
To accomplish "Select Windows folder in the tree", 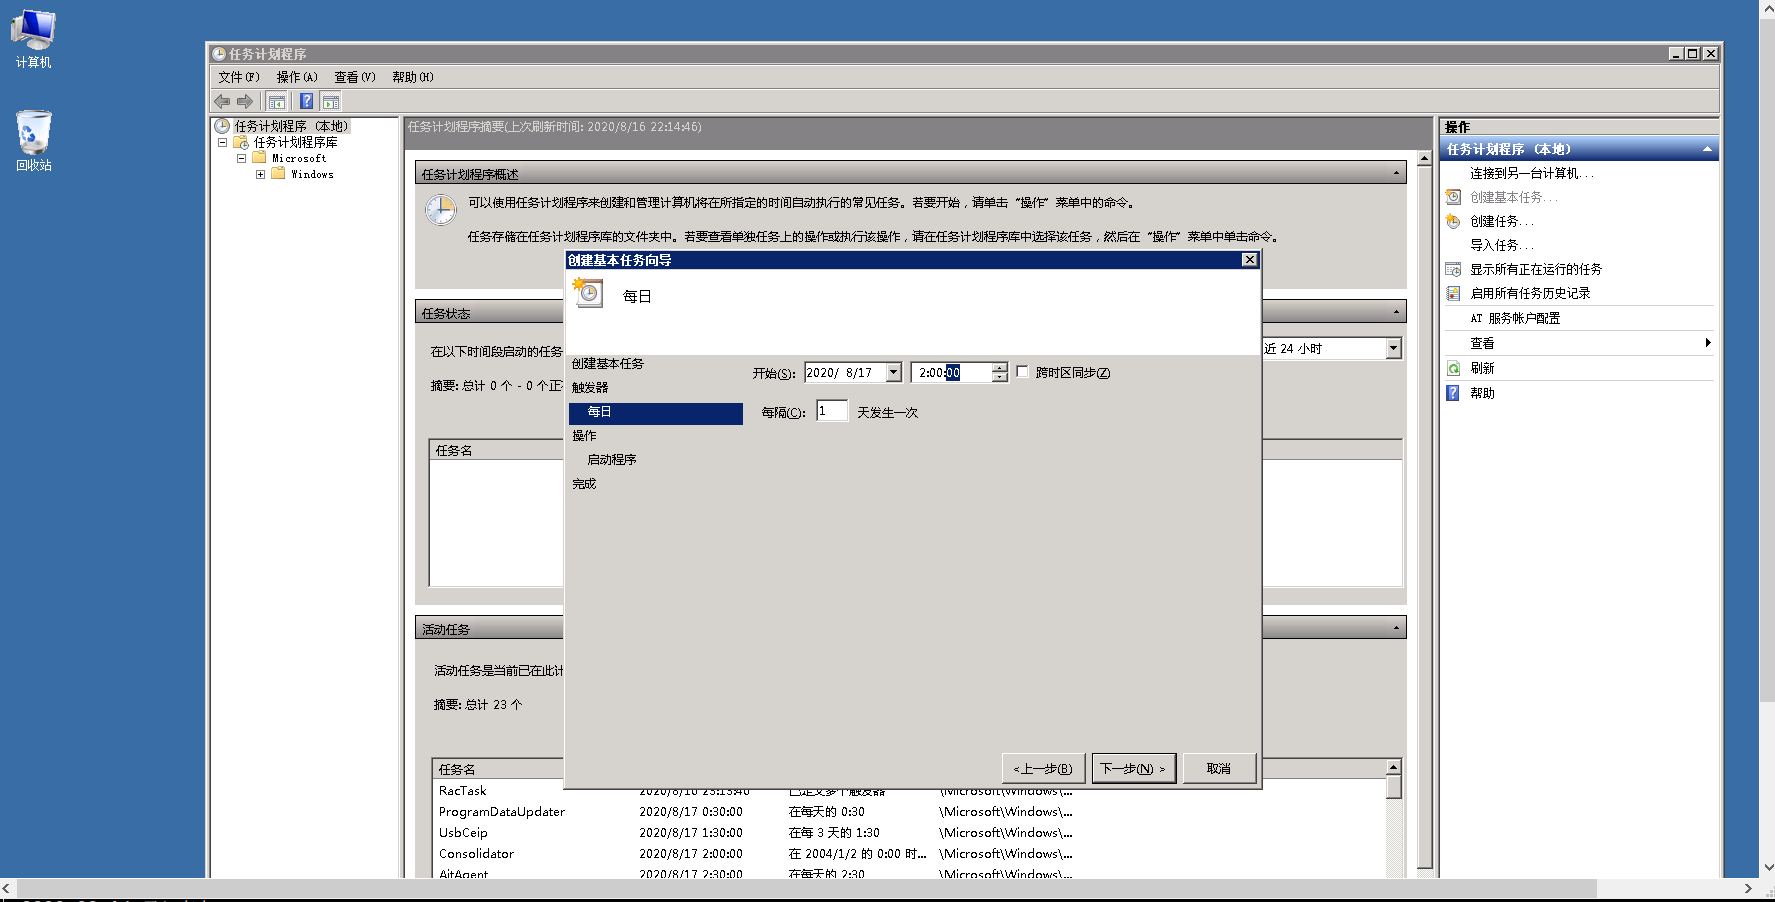I will click(x=312, y=174).
